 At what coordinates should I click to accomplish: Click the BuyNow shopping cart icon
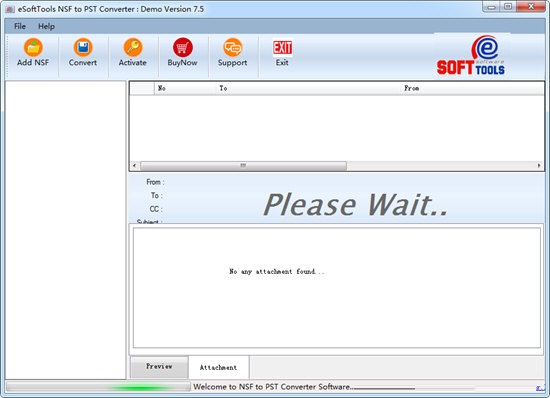182,47
